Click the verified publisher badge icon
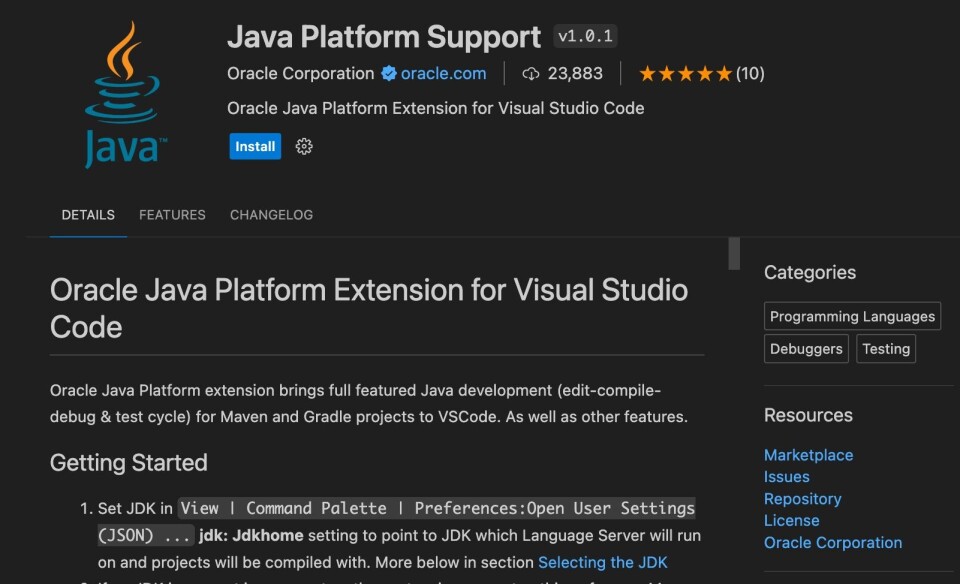 coord(389,73)
